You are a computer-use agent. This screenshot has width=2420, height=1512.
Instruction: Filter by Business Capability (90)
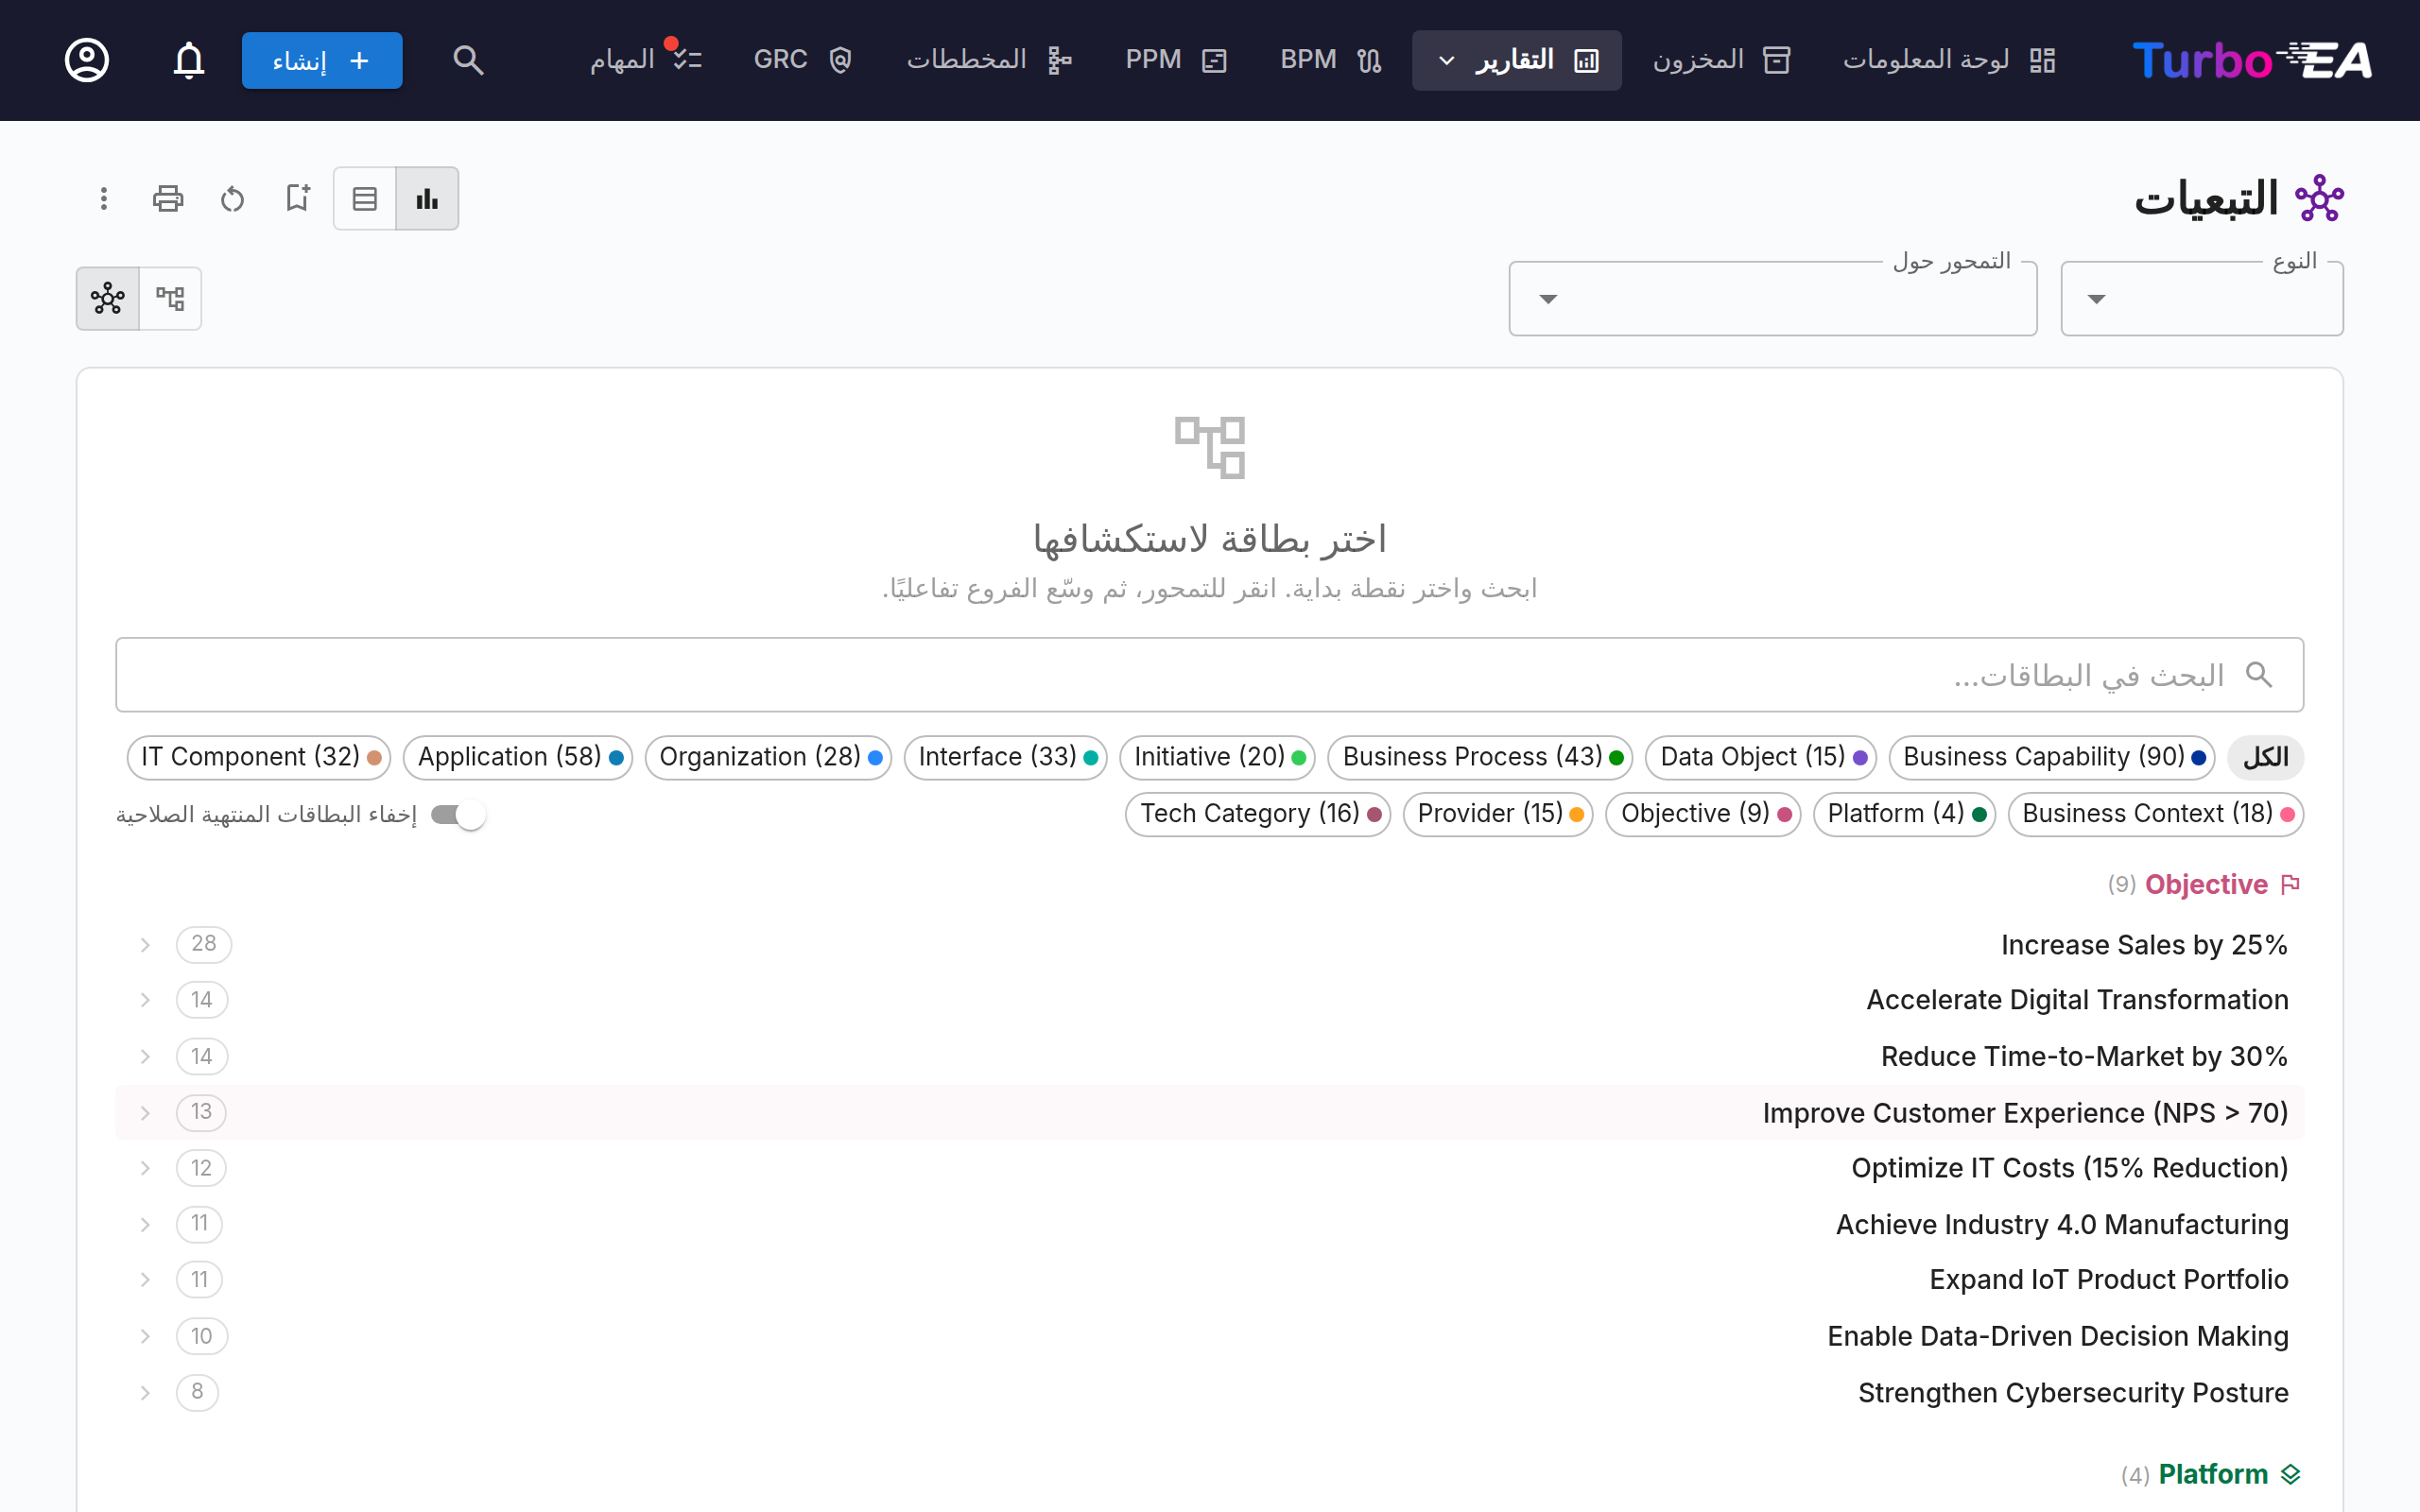point(2052,757)
